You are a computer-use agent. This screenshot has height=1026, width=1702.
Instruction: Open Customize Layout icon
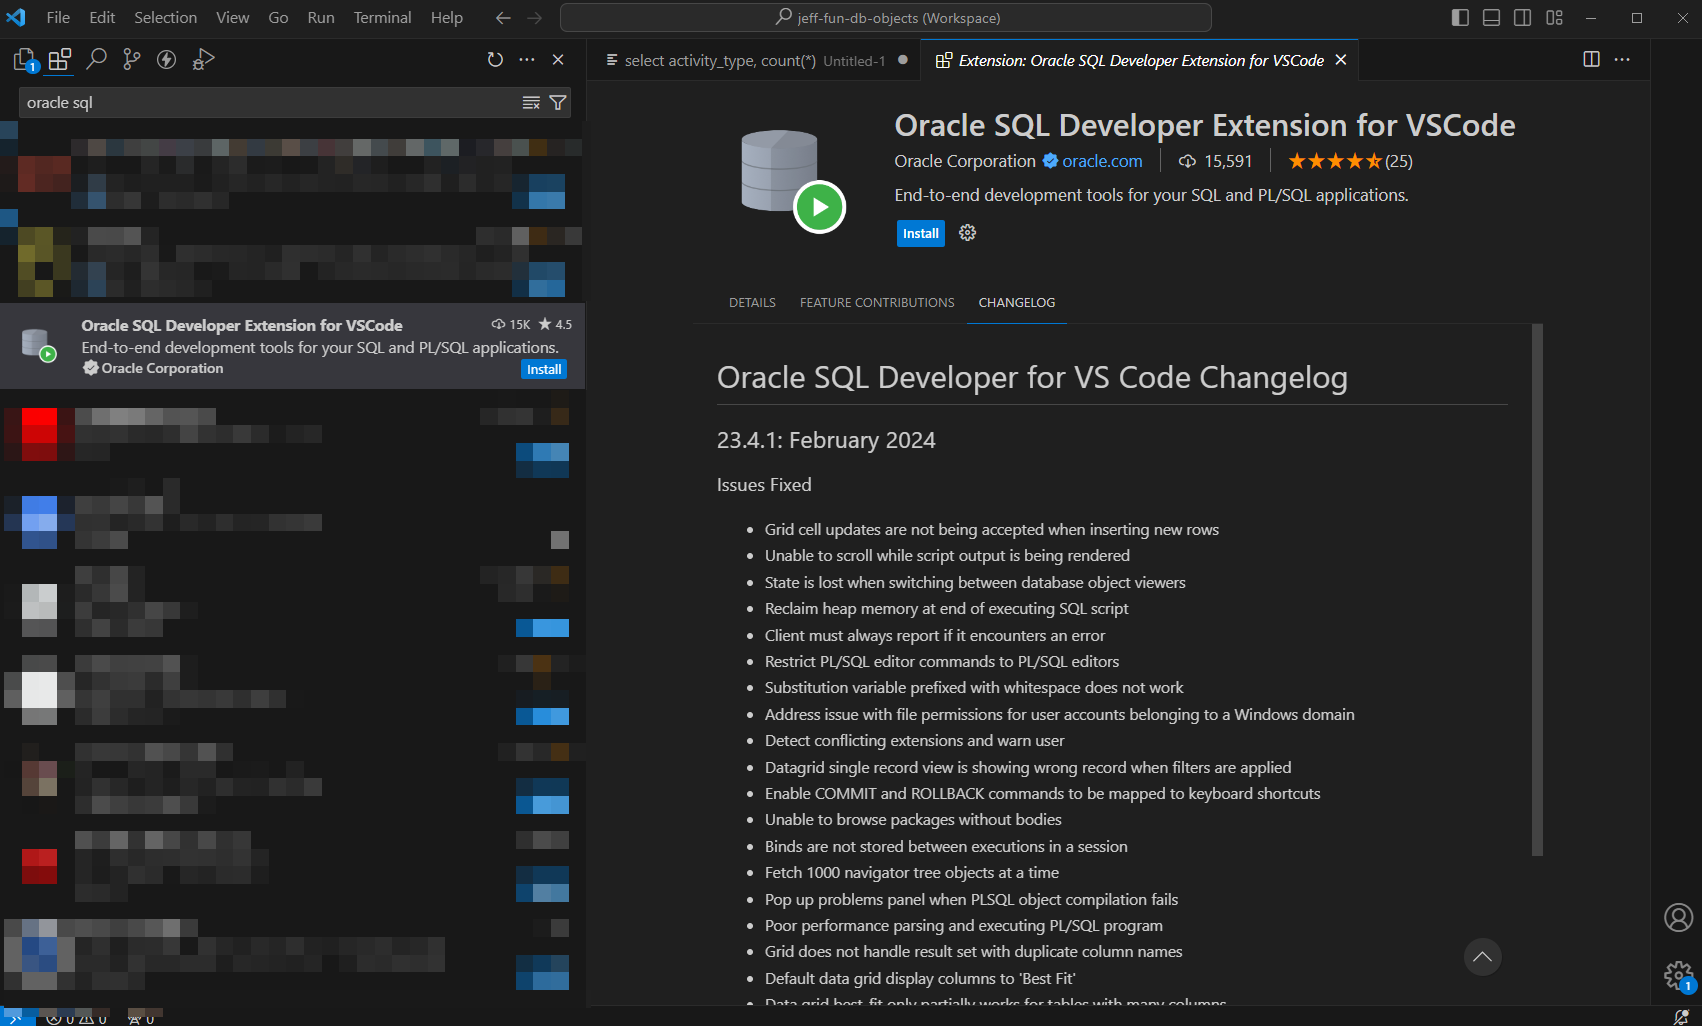pos(1554,18)
